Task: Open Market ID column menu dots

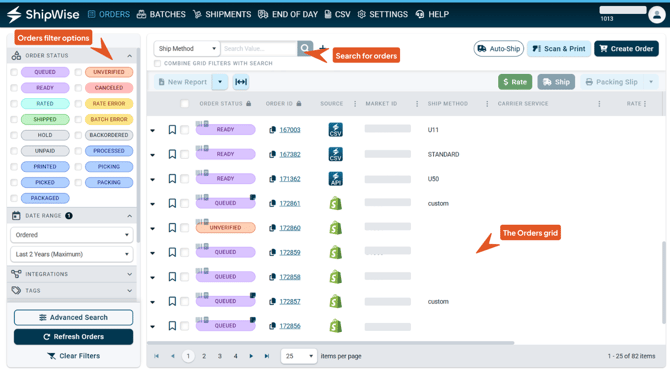Action: pos(417,103)
